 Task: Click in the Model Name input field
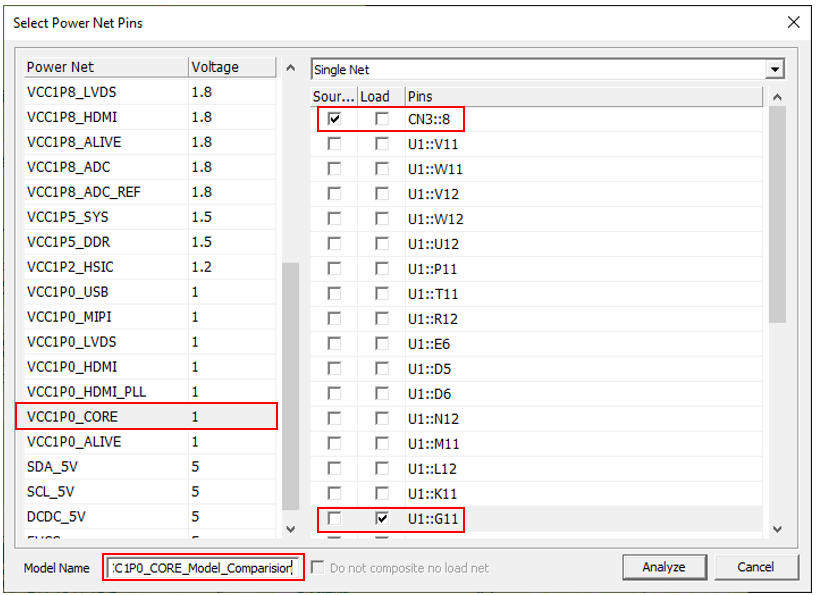tap(203, 568)
